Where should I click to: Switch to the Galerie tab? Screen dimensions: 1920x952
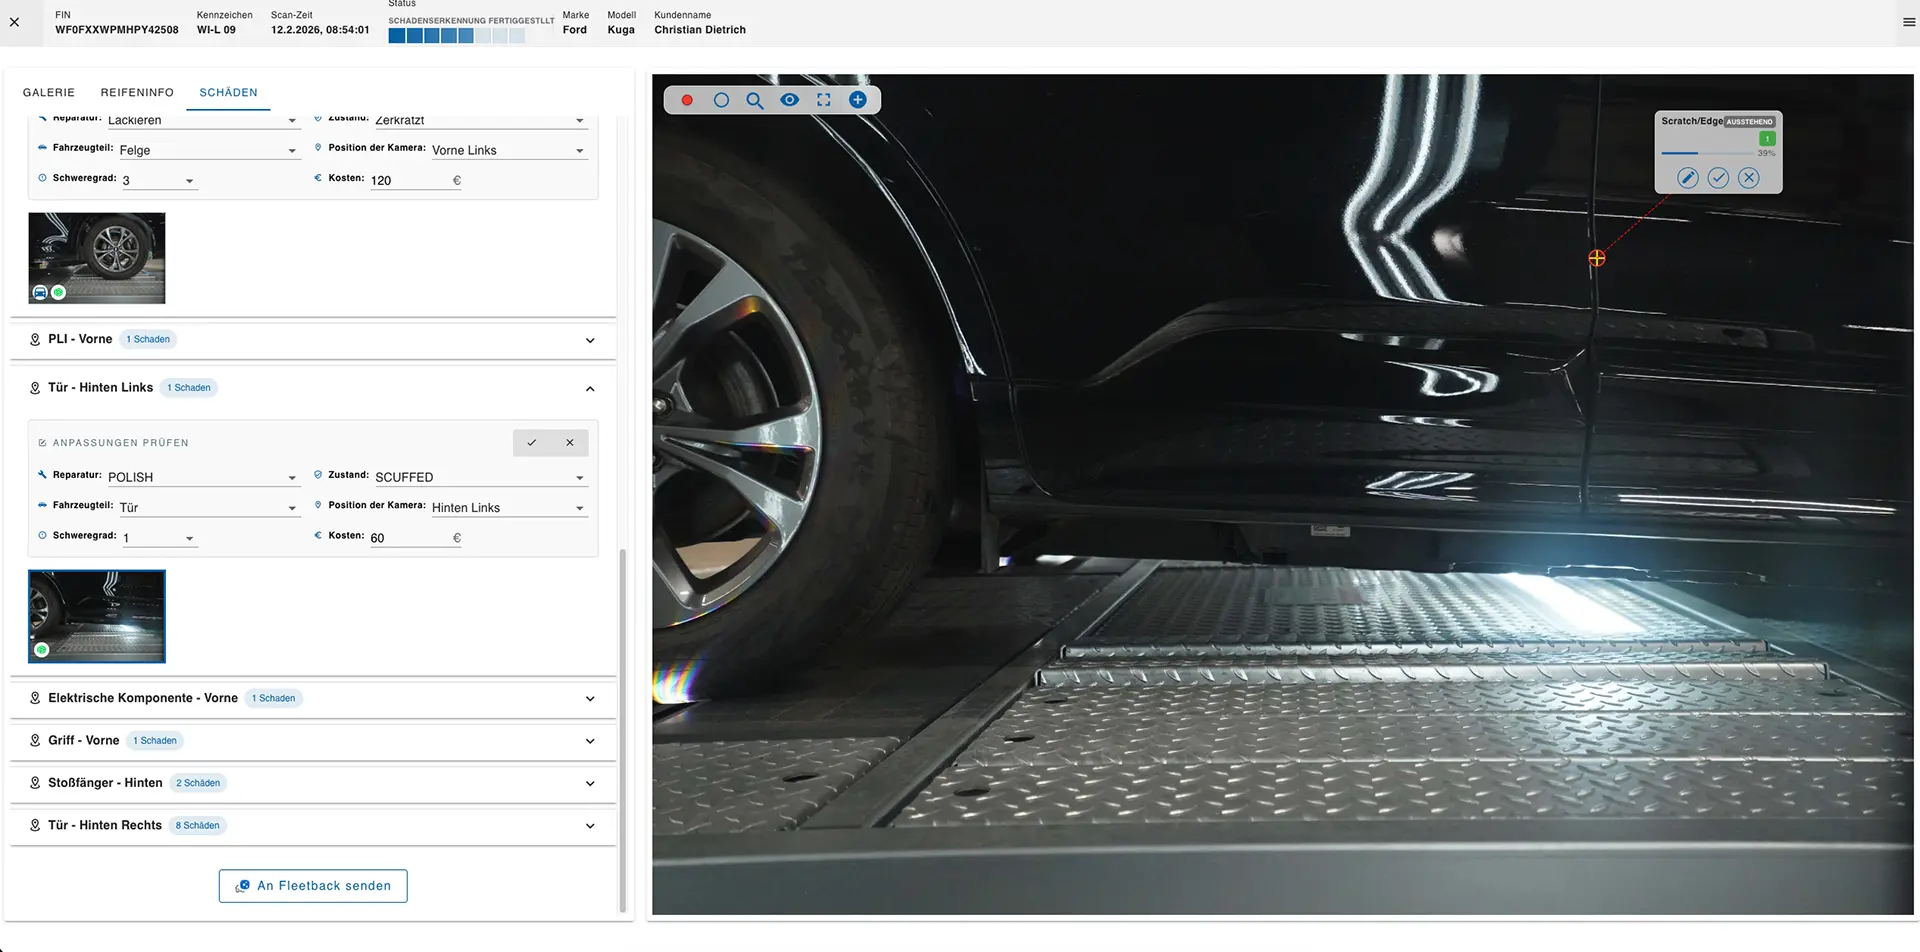click(48, 92)
